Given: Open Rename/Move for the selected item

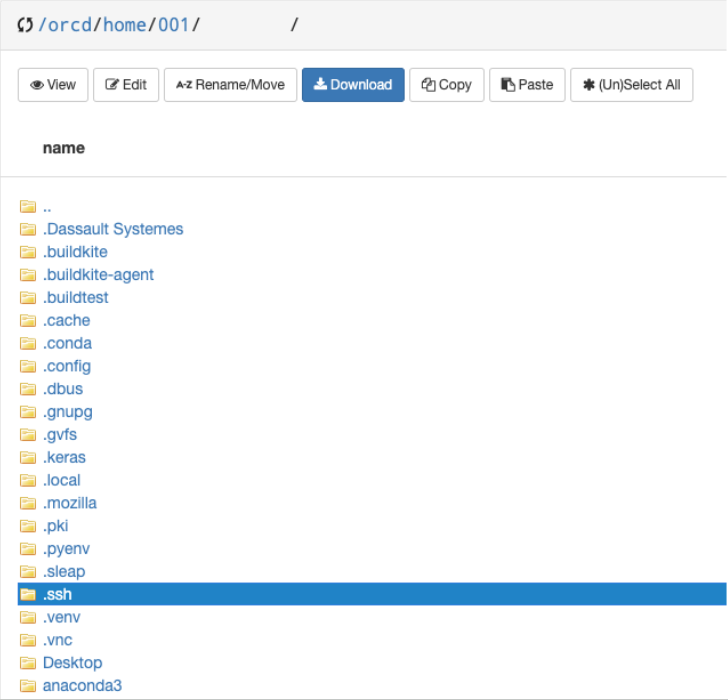Looking at the screenshot, I should (230, 85).
